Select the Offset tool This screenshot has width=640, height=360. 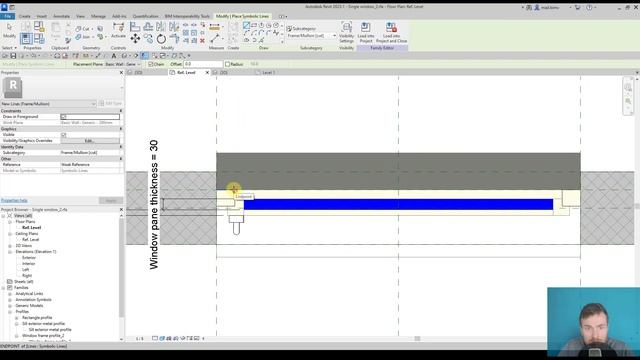tap(148, 27)
